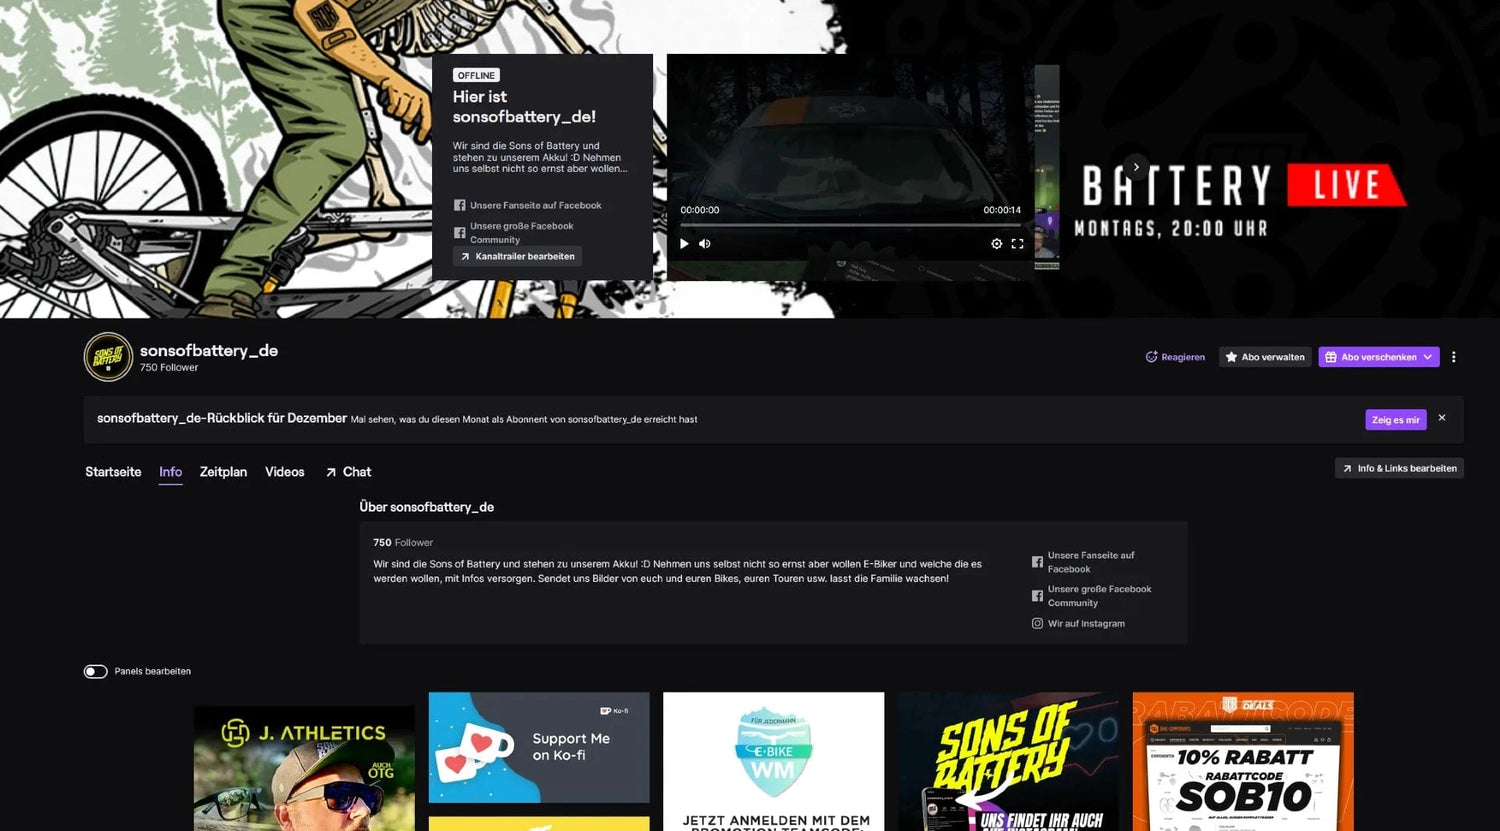The width and height of the screenshot is (1500, 831).
Task: Open the Wir auf Instagram link
Action: pos(1085,624)
